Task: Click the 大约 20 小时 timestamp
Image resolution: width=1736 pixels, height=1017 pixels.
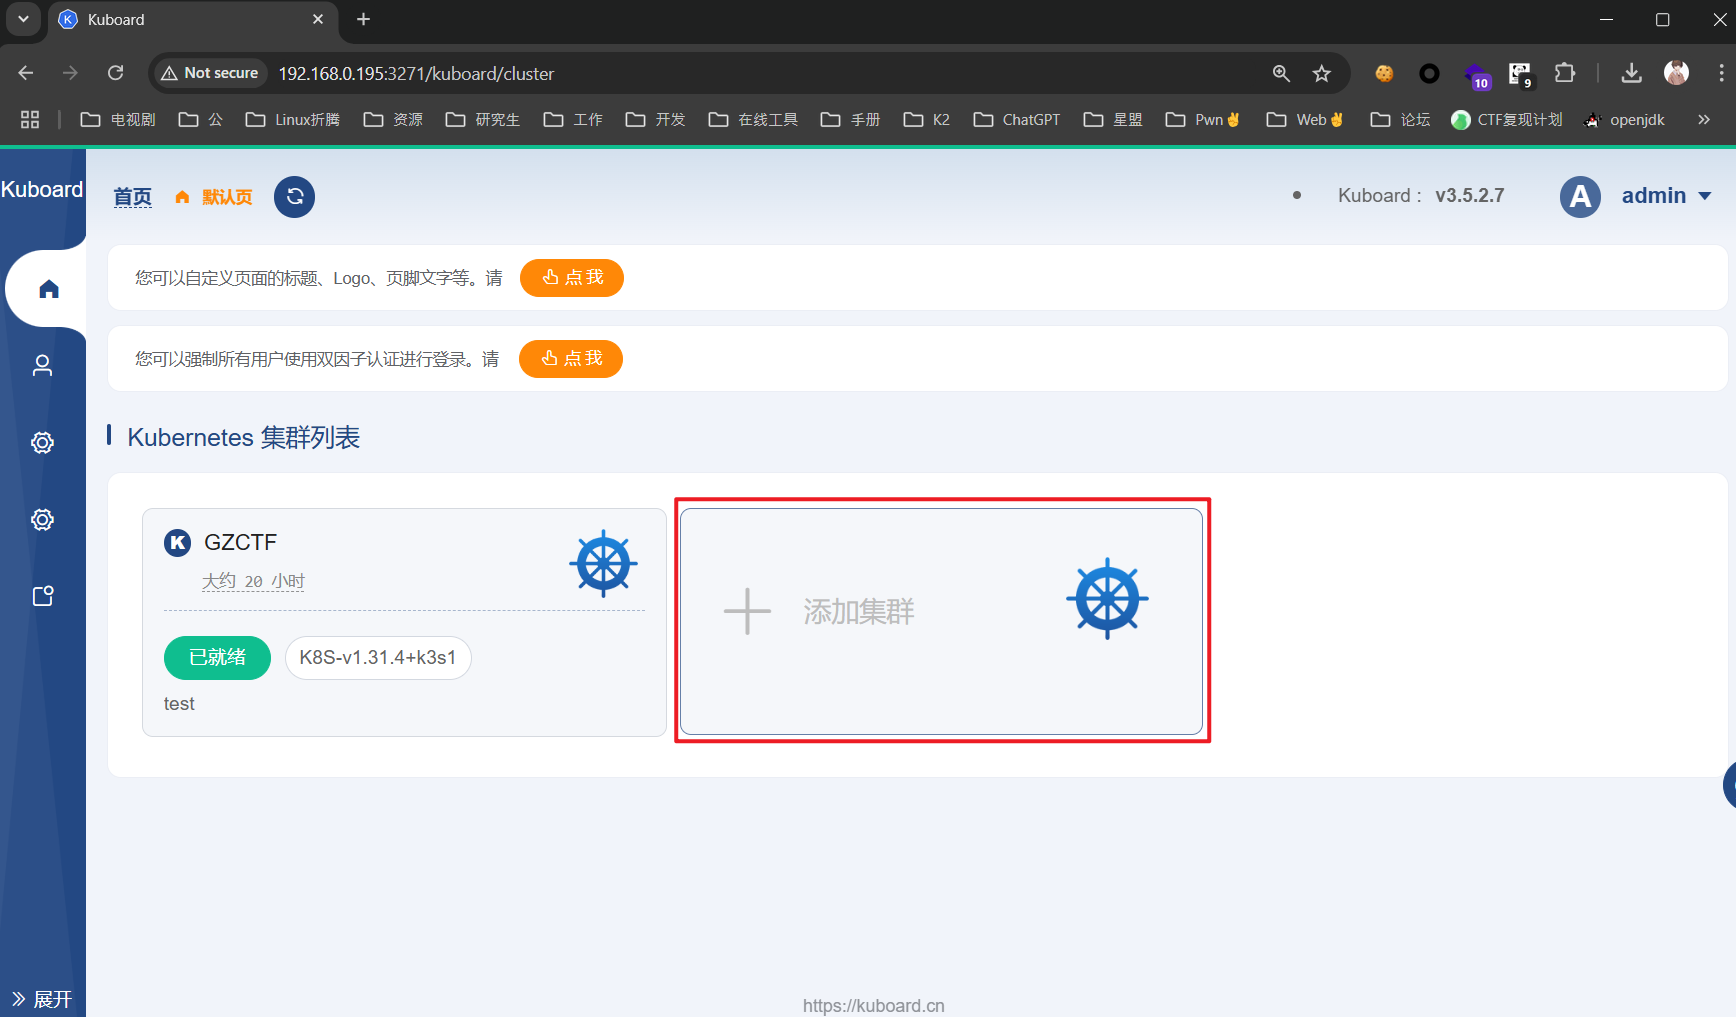Action: click(253, 581)
